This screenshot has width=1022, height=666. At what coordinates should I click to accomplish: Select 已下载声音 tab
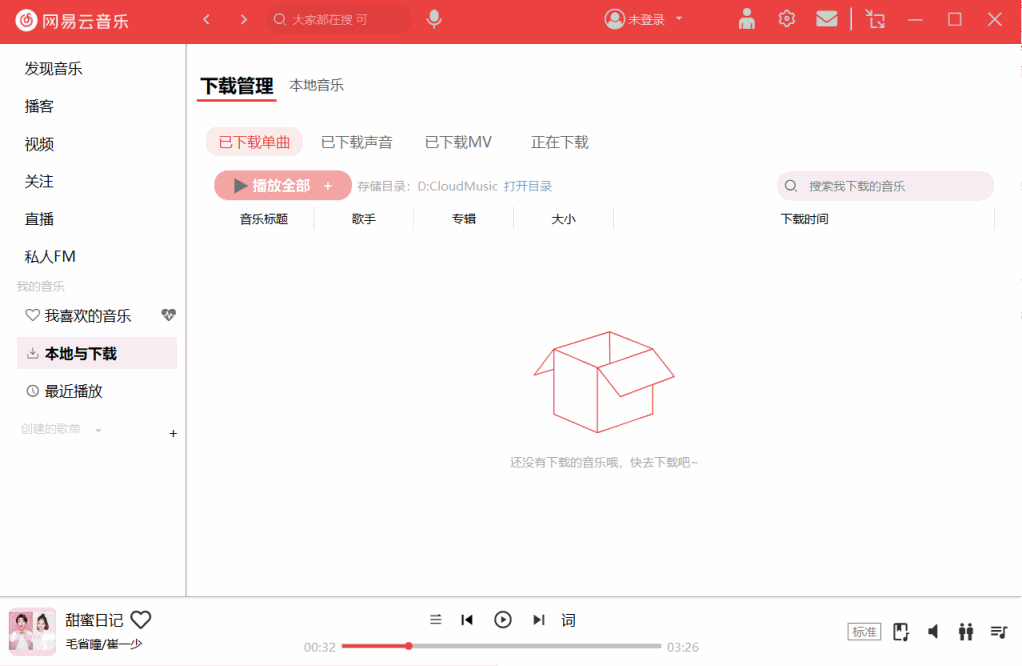[357, 142]
